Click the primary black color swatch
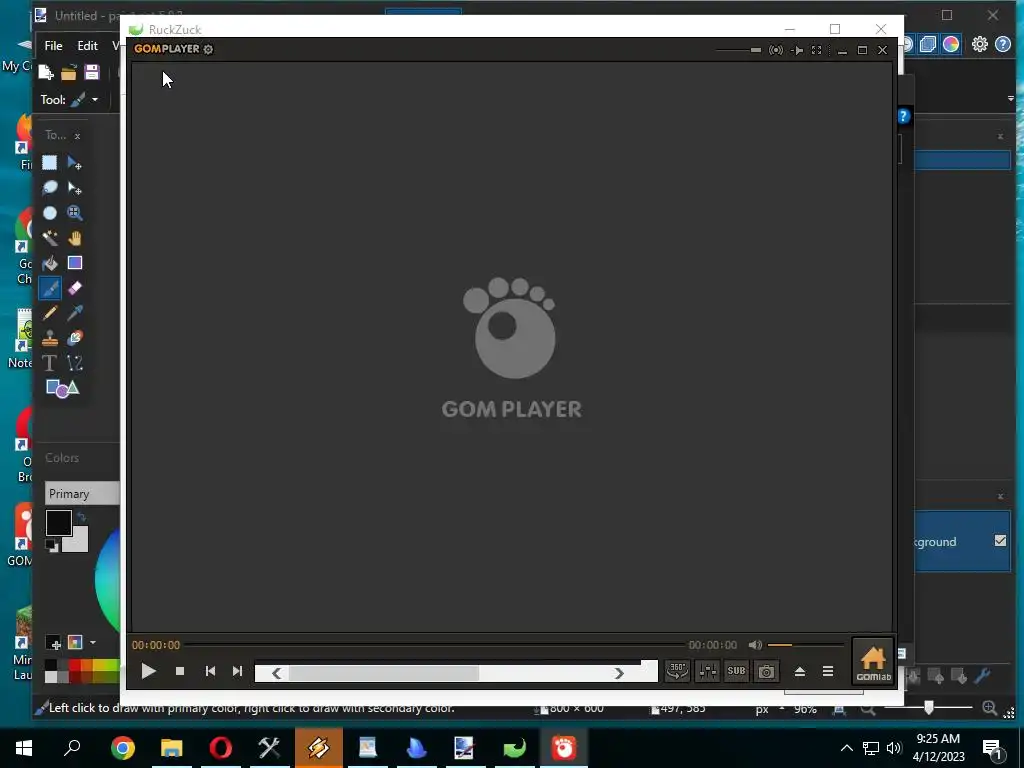The height and width of the screenshot is (768, 1024). click(58, 523)
